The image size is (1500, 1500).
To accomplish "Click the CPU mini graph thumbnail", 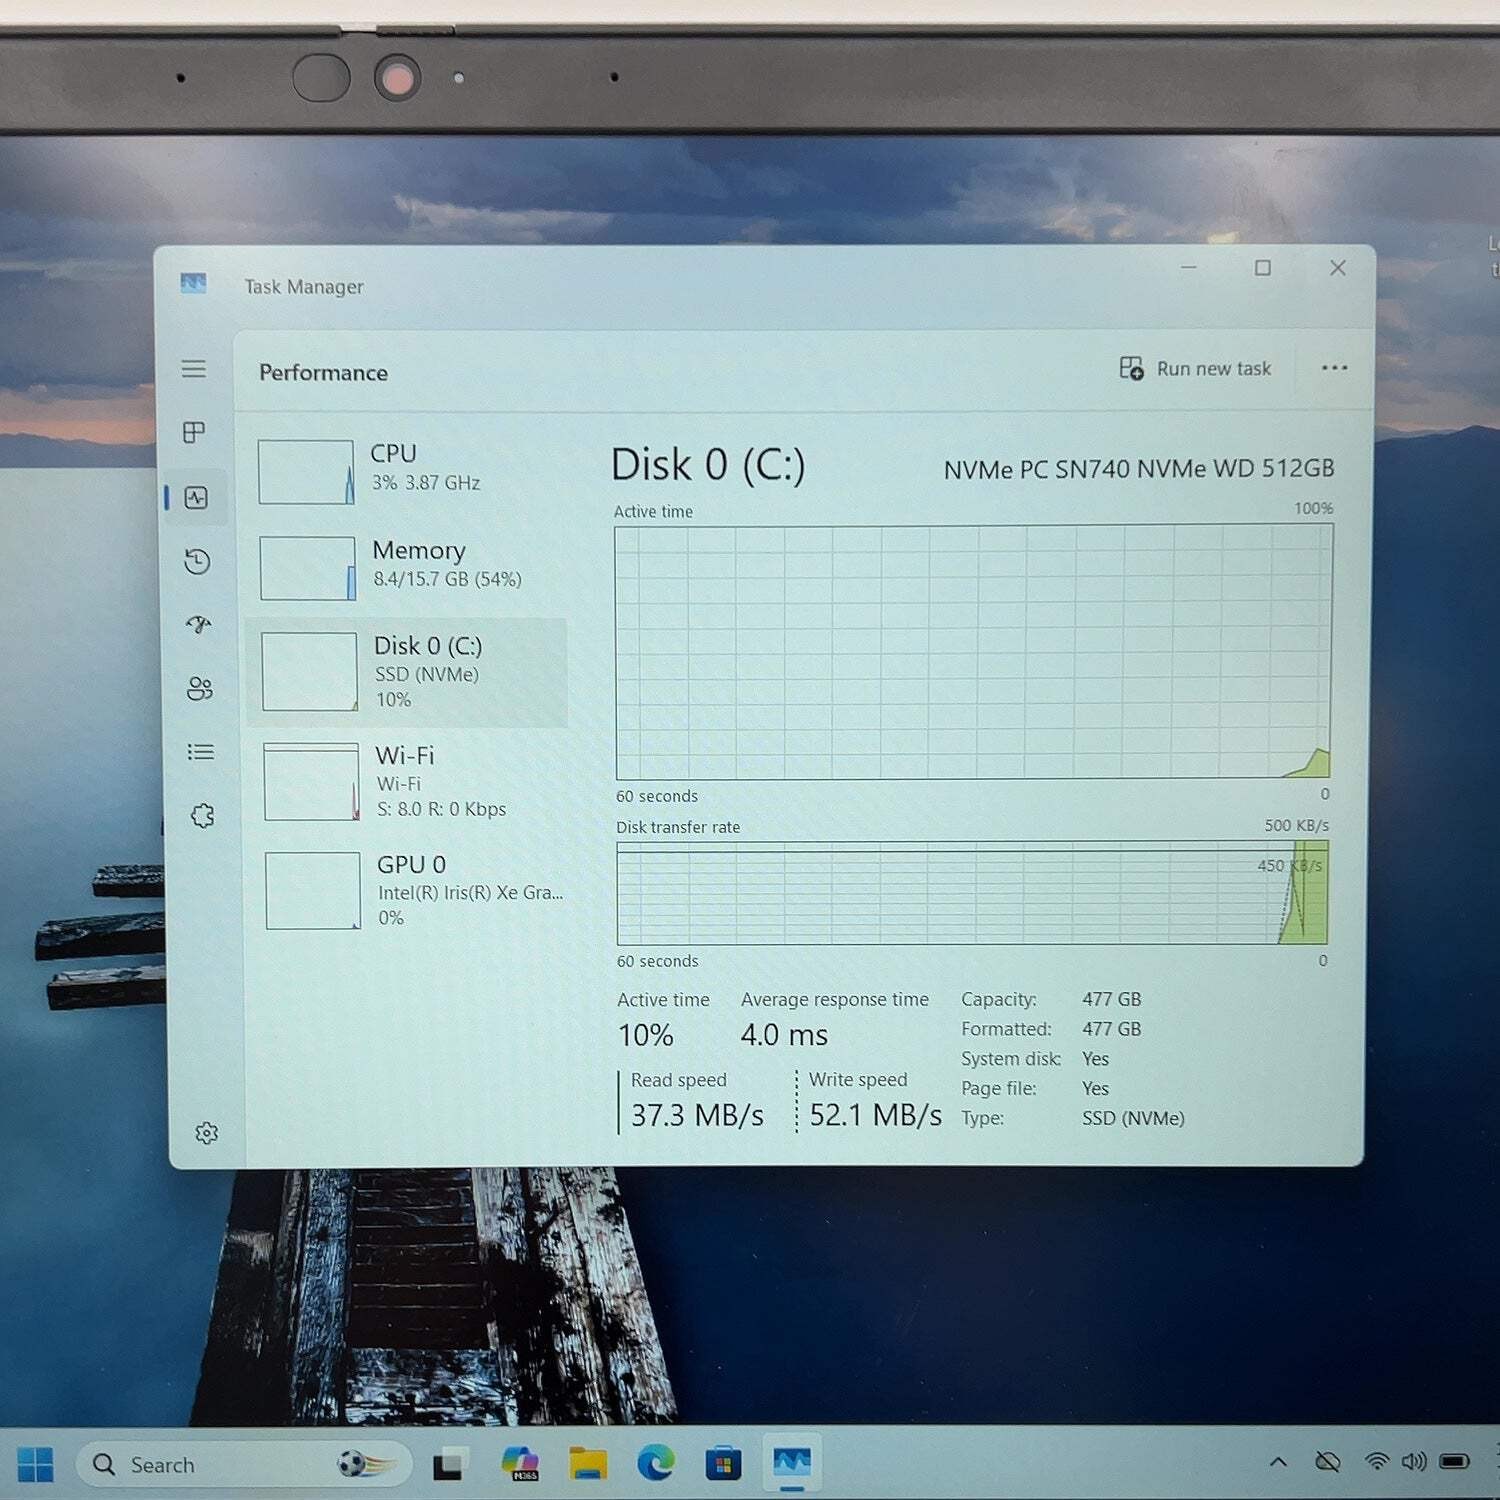I will pos(306,472).
